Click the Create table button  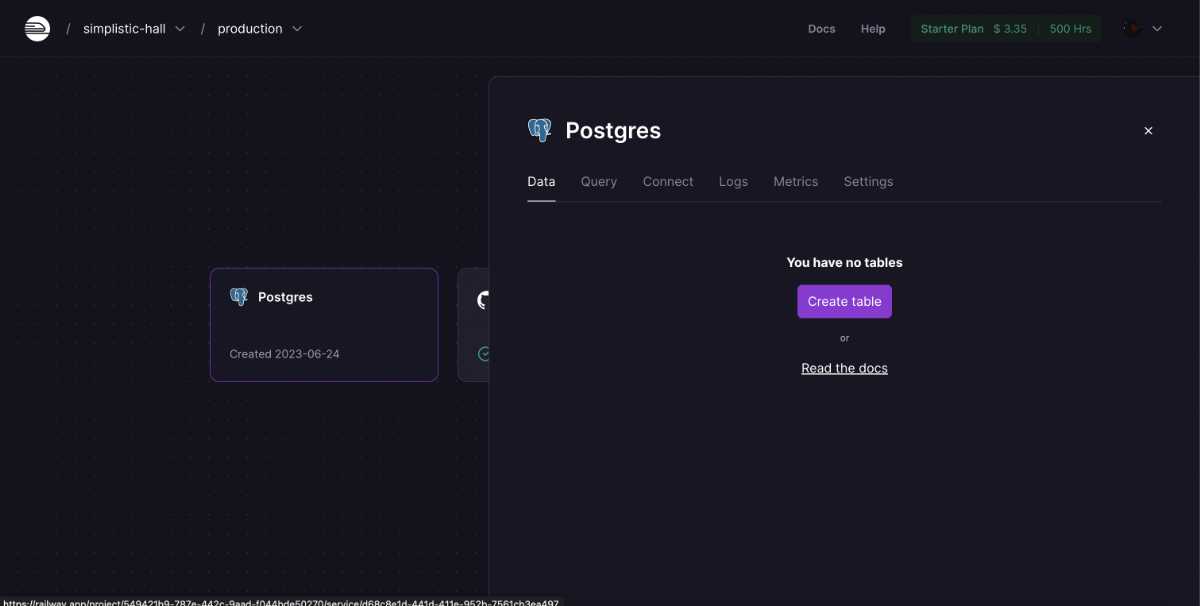pyautogui.click(x=844, y=301)
